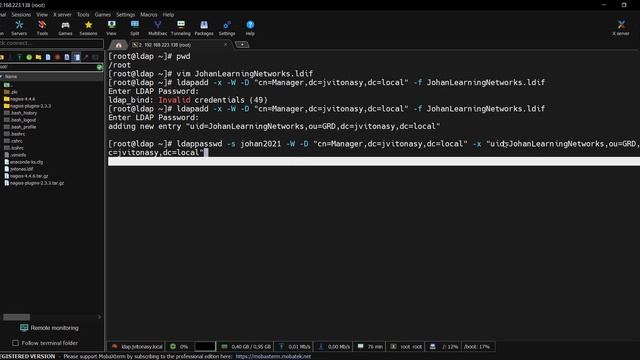Viewport: 640px width, 360px height.
Task: Click the /boot 17% disk usage indicator
Action: point(477,347)
